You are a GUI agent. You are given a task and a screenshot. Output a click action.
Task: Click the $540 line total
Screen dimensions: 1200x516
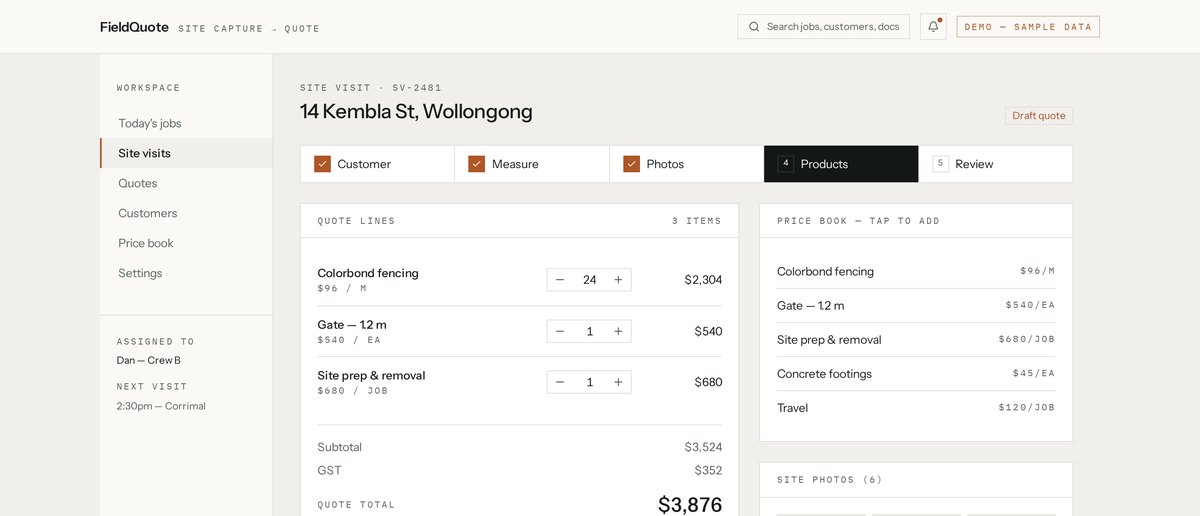coord(708,331)
